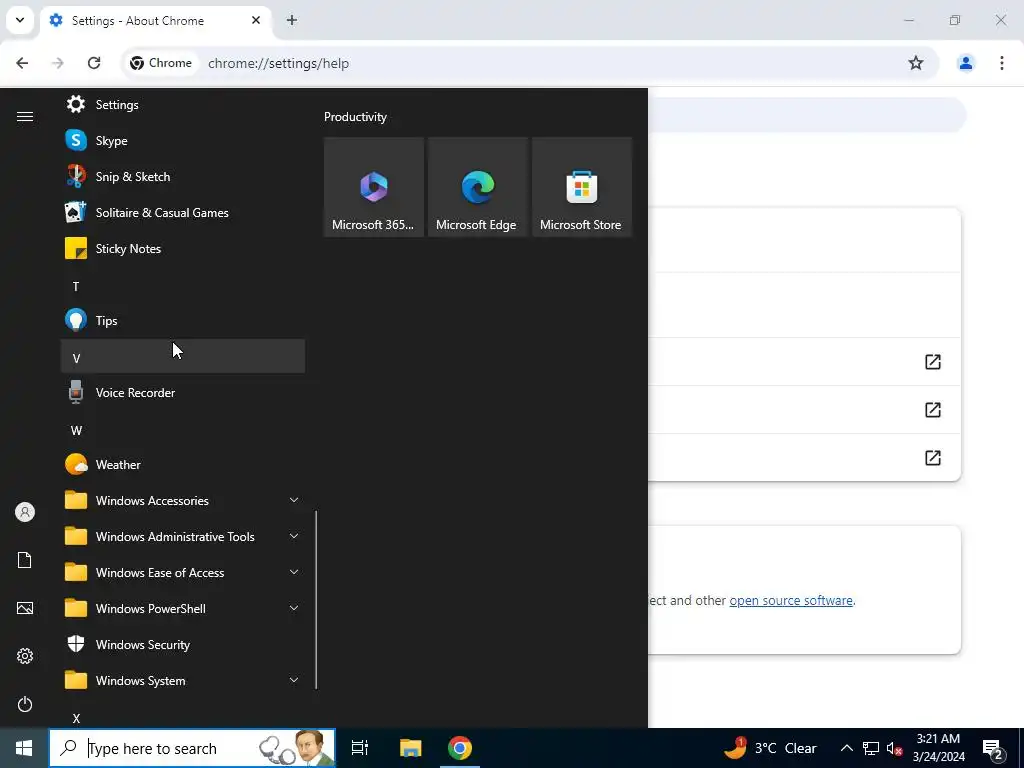Open Settings app from Start menu list
The image size is (1024, 768).
pyautogui.click(x=183, y=104)
